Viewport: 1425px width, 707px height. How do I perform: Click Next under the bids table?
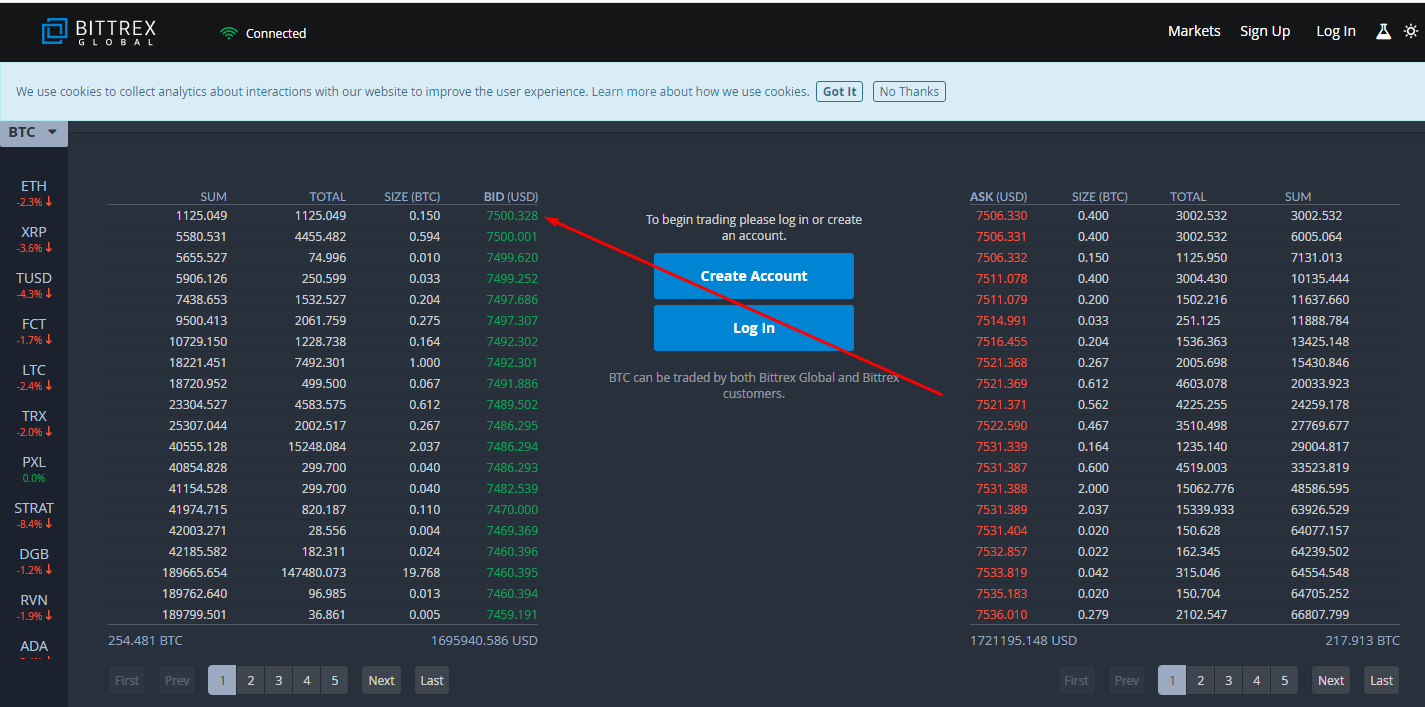point(382,680)
